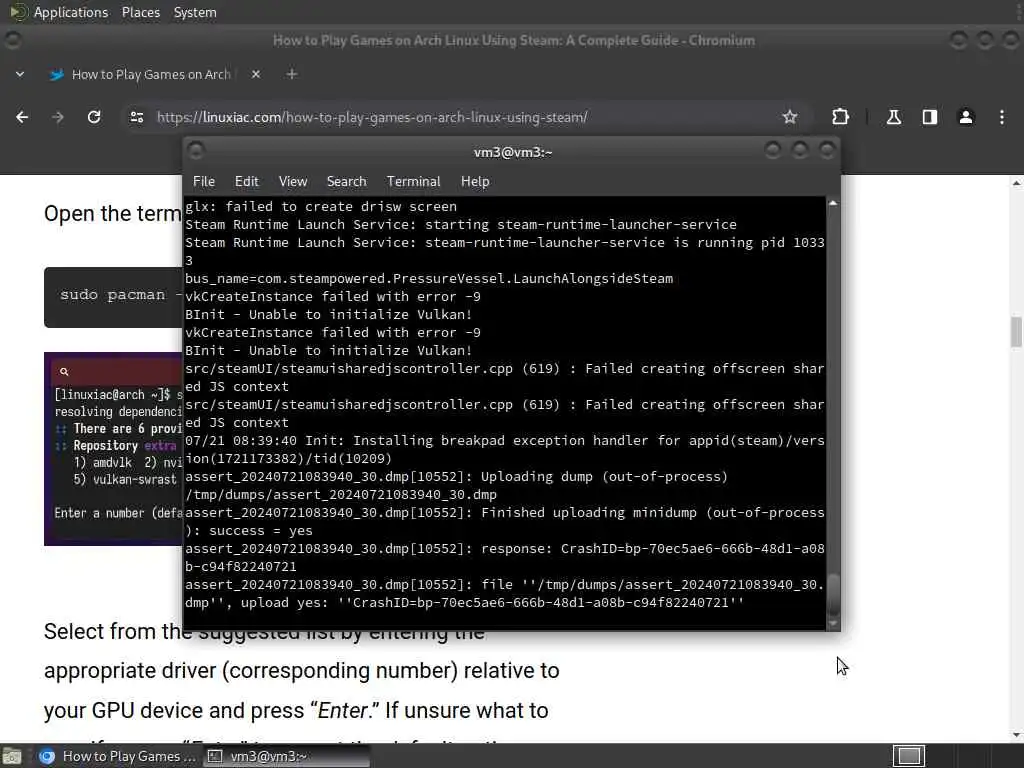
Task: Close the 'How to Play Games on Arch' tab
Action: pyautogui.click(x=256, y=74)
